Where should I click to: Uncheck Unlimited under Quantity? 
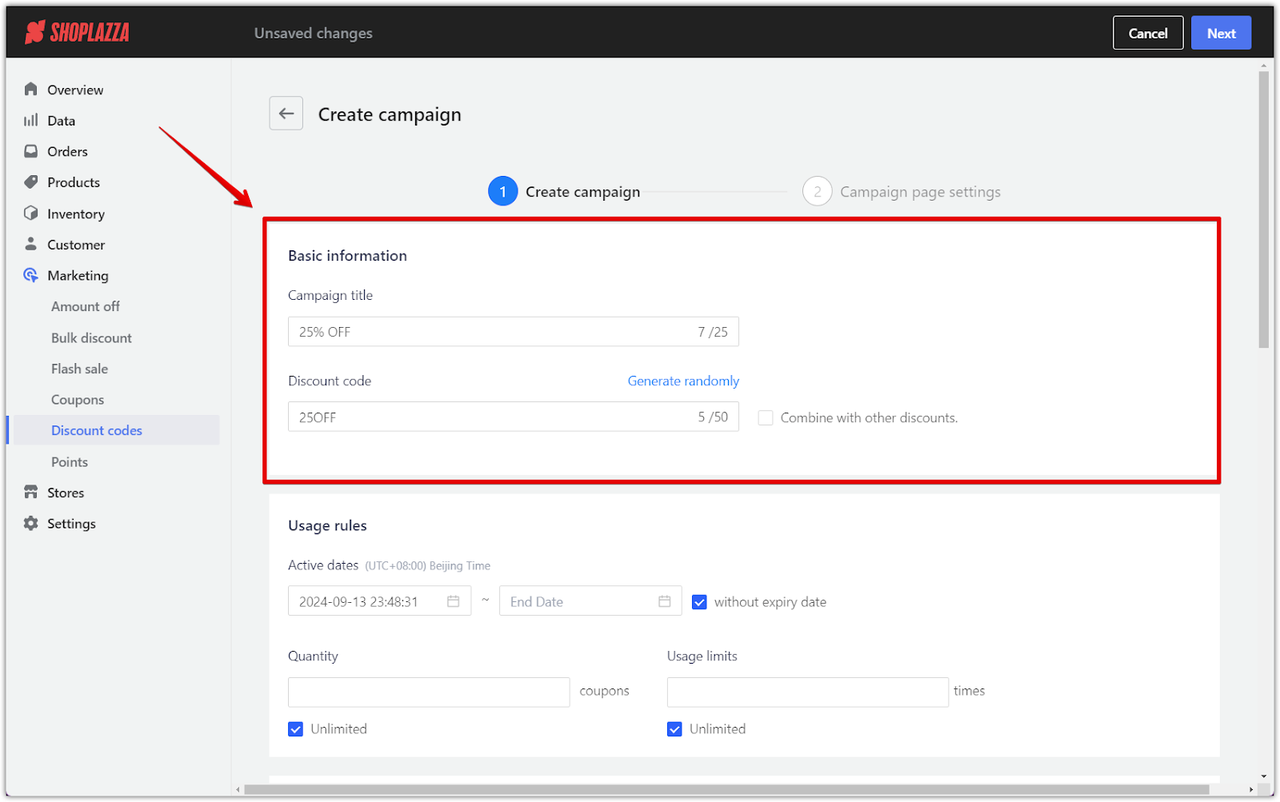295,729
